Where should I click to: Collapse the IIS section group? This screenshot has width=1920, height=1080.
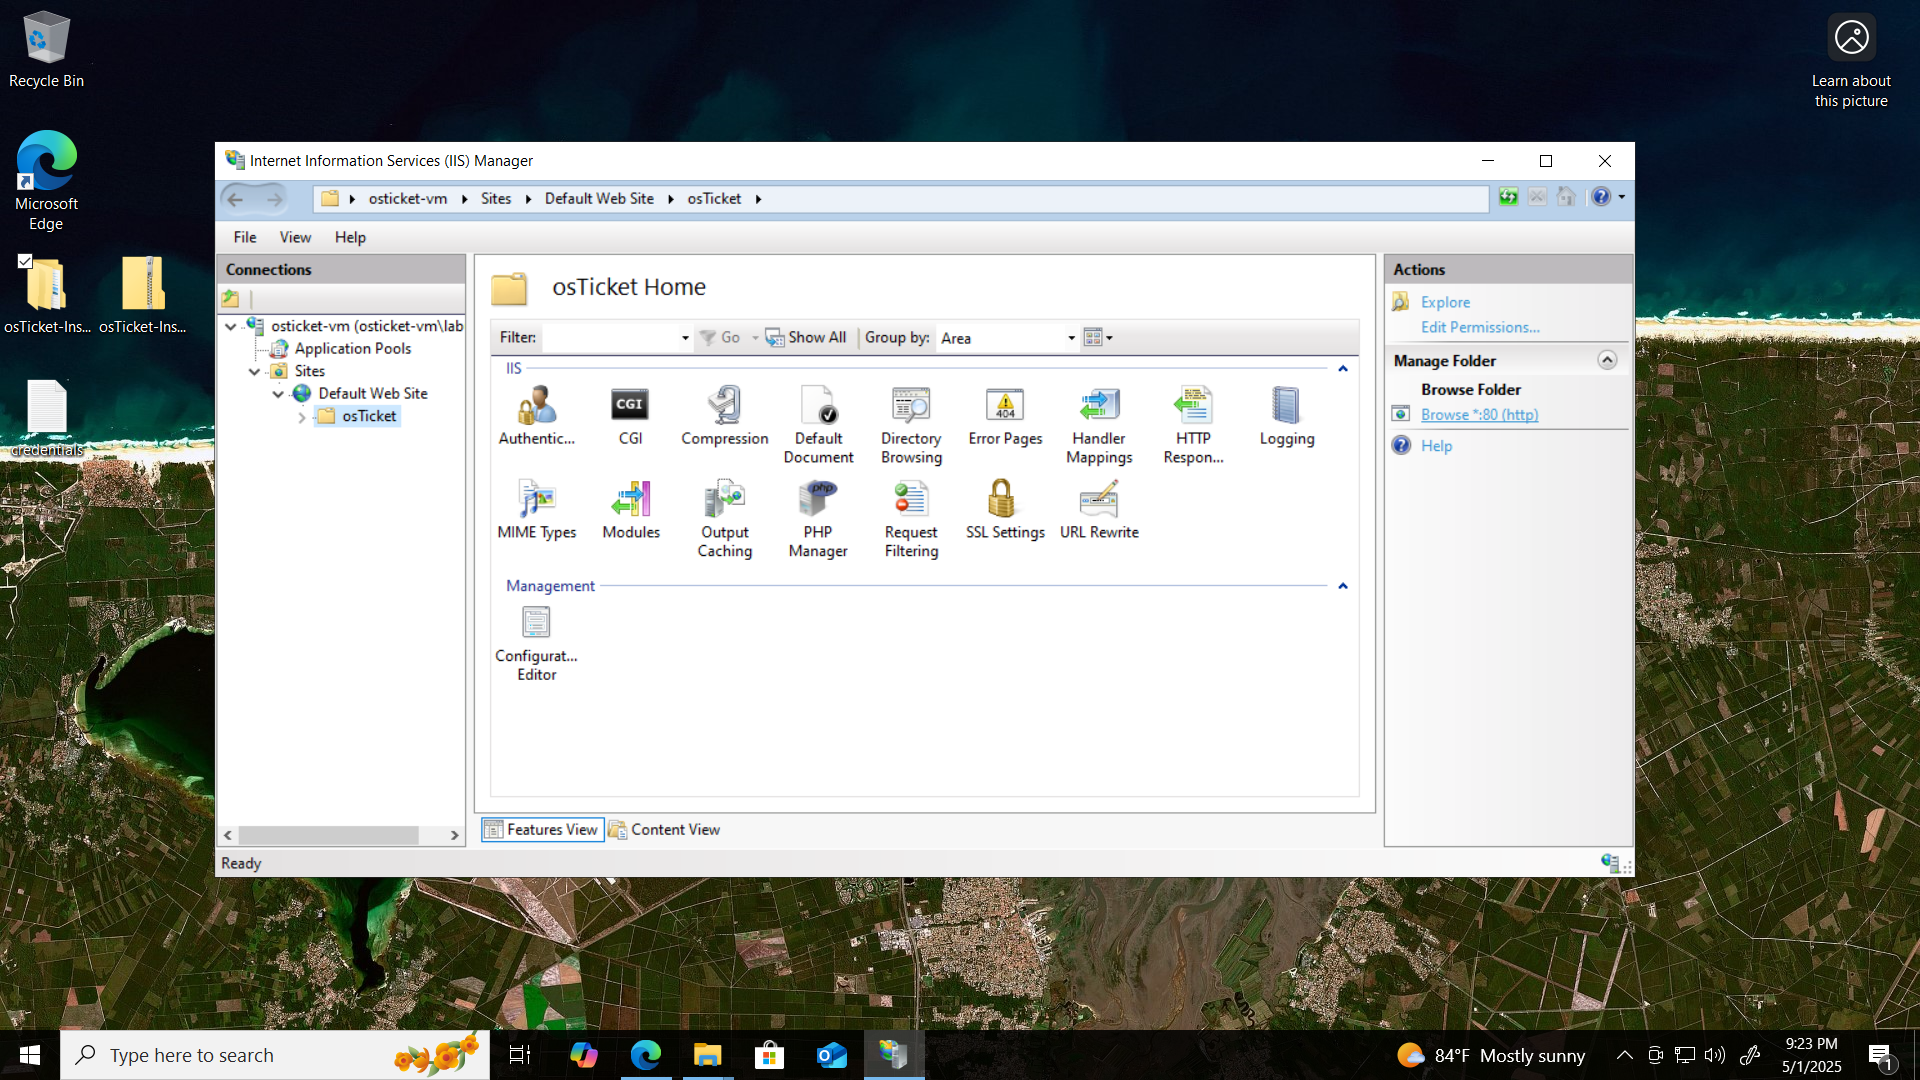point(1343,369)
